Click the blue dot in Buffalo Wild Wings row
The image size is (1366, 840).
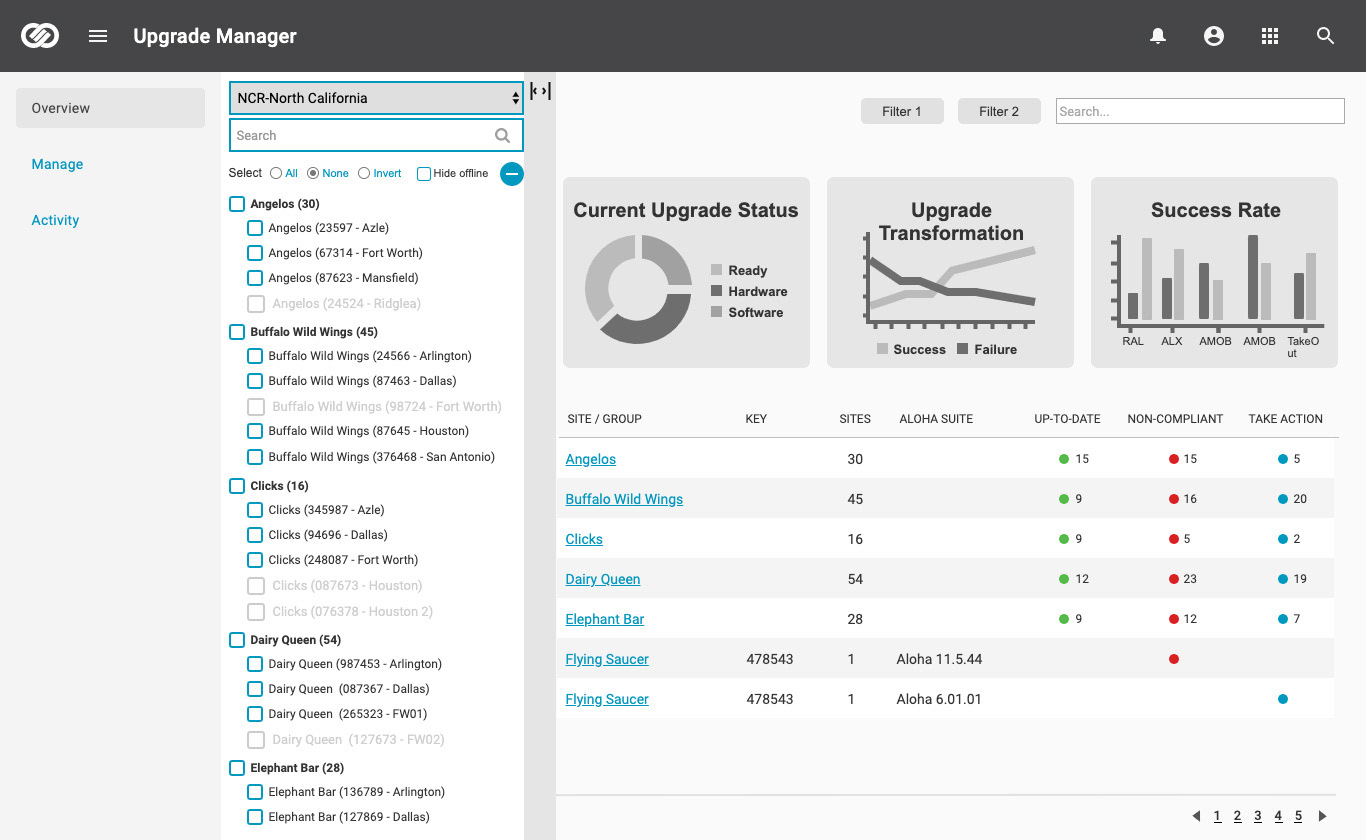pos(1283,499)
